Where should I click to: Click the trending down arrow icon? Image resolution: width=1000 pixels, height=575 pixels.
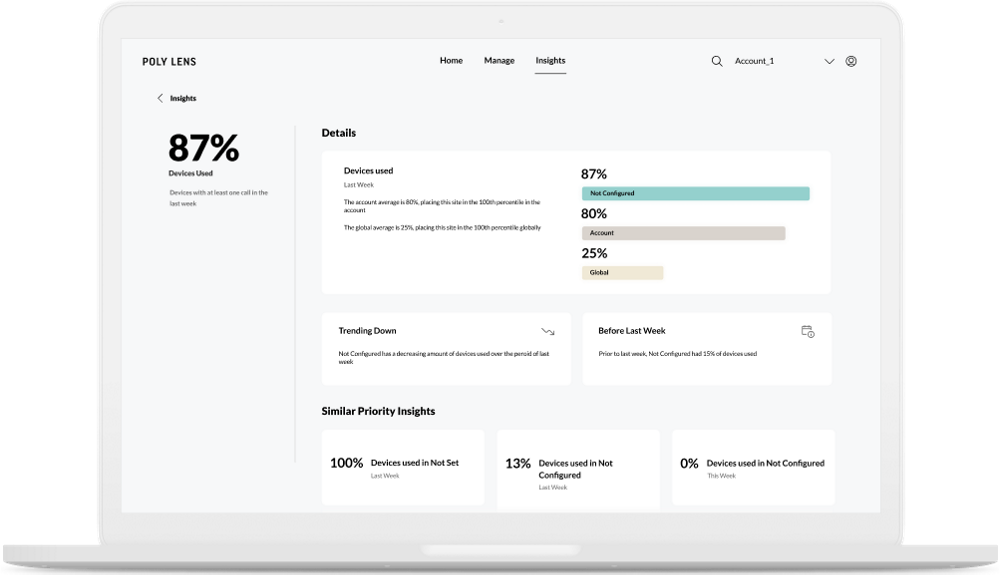547,331
